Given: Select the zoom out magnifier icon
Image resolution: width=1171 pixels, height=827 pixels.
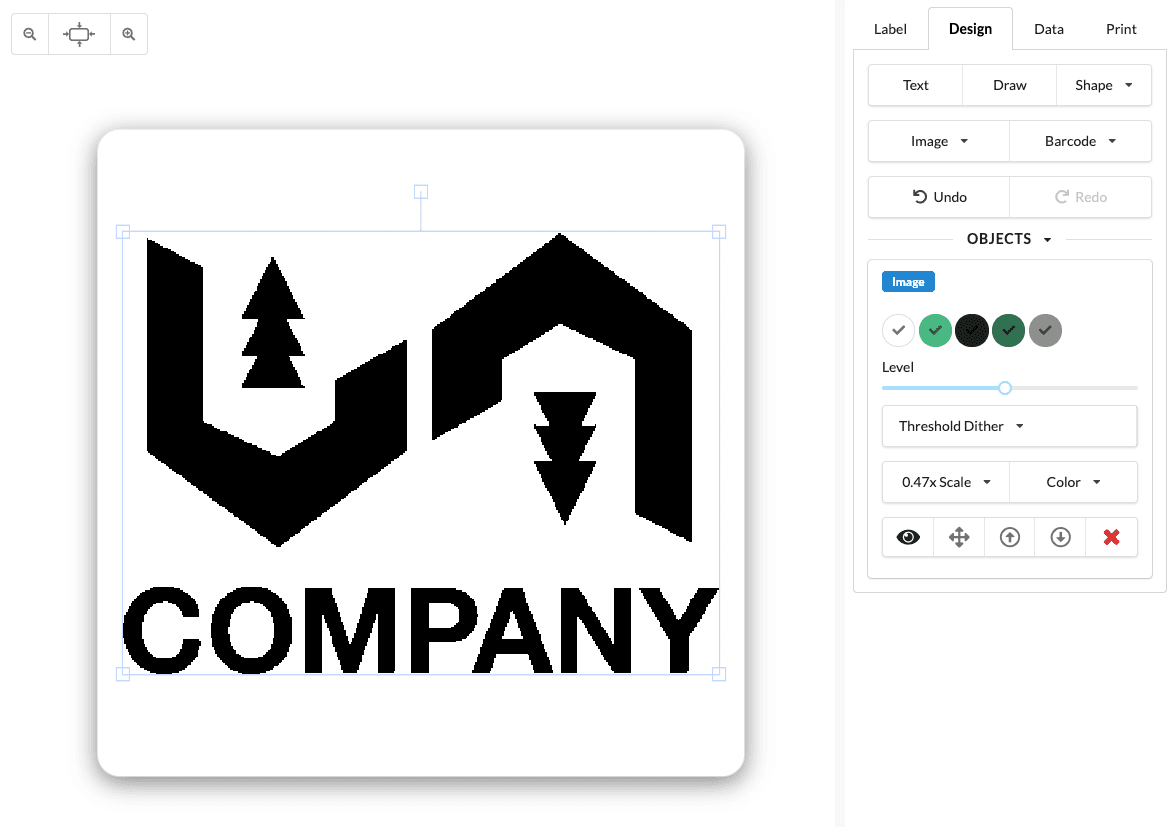Looking at the screenshot, I should 29,33.
